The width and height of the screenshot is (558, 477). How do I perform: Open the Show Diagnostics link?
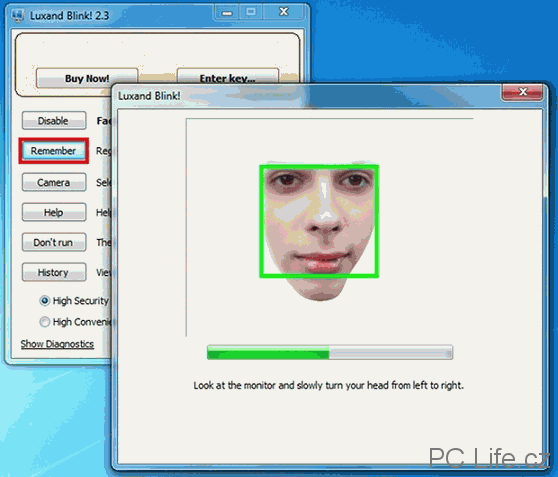coord(57,344)
